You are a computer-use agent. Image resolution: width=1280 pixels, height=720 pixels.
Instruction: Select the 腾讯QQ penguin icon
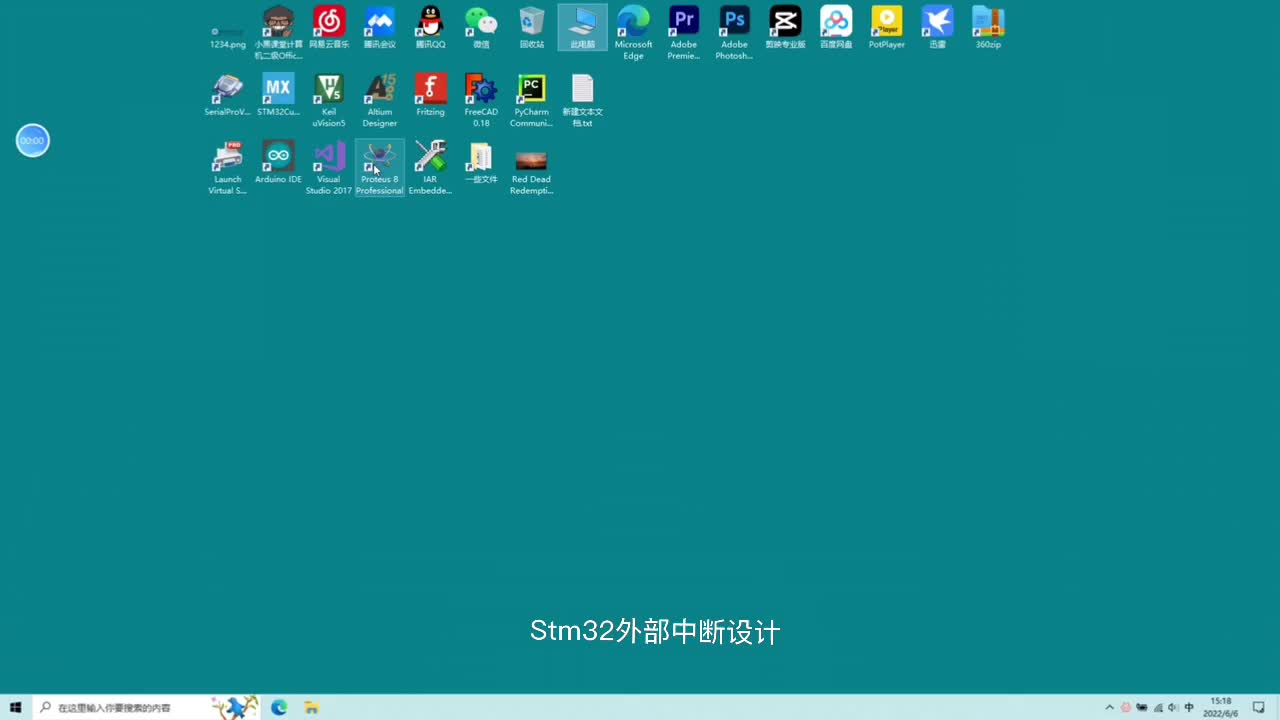(430, 28)
